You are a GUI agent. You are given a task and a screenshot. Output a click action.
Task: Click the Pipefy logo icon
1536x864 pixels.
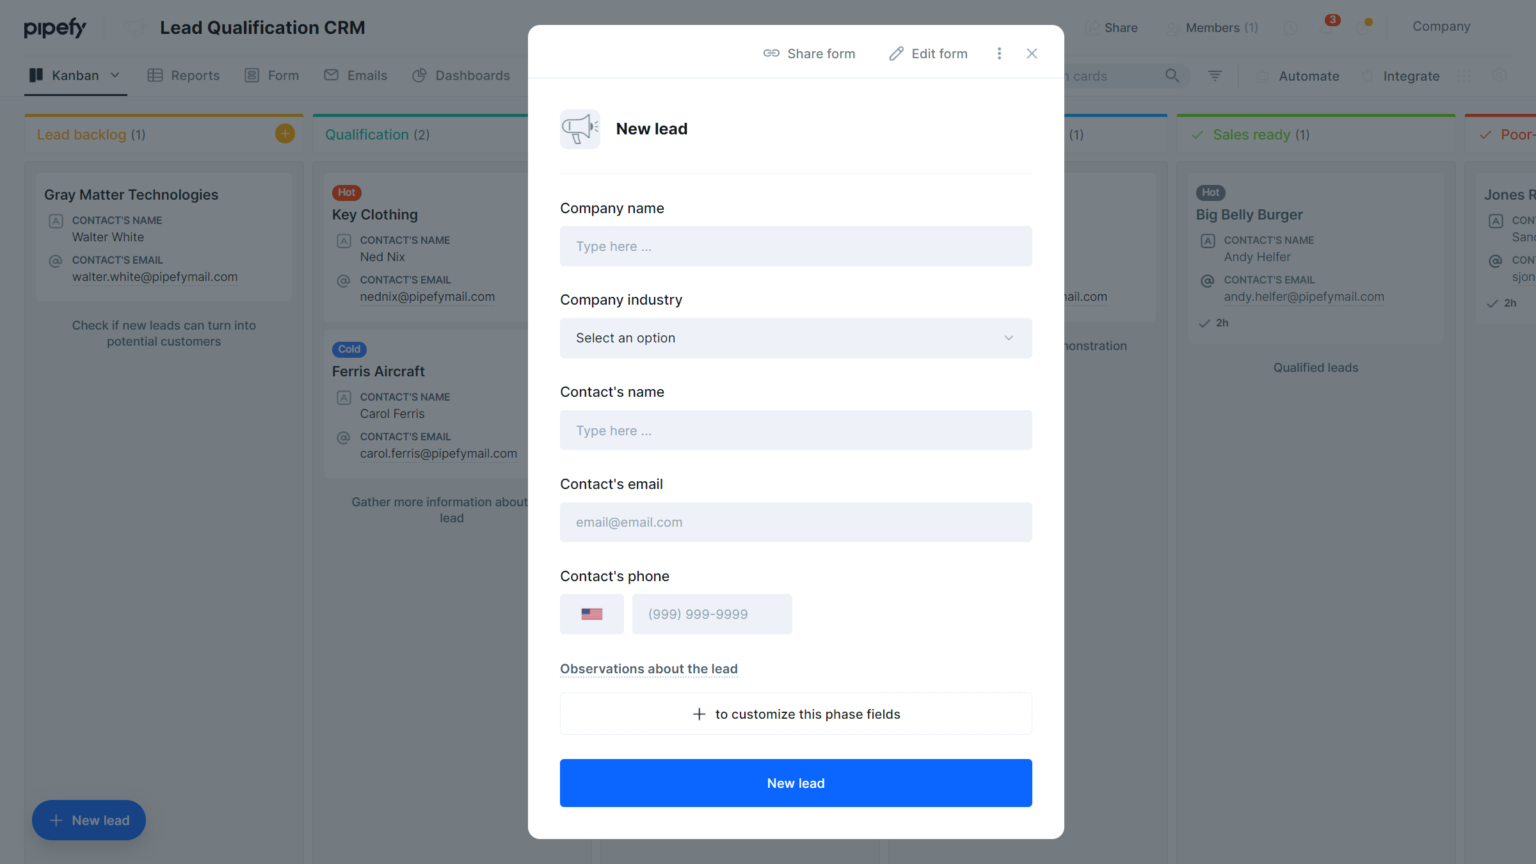(55, 27)
